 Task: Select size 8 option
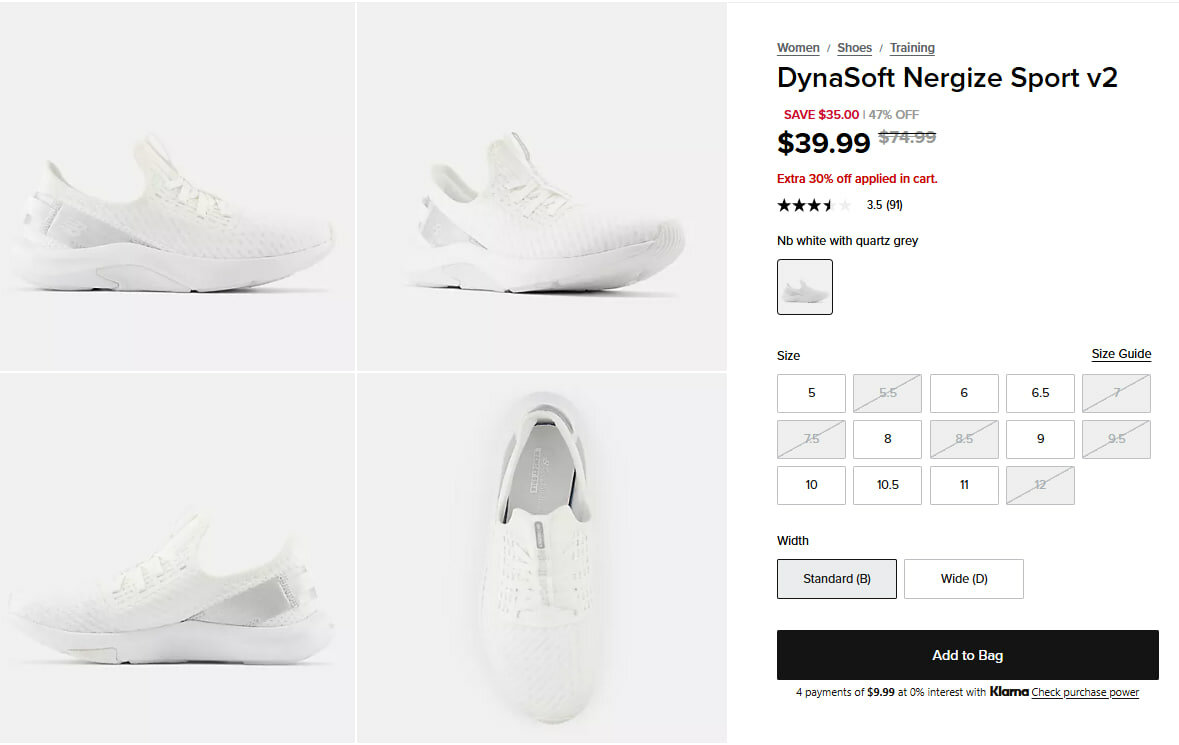click(887, 439)
